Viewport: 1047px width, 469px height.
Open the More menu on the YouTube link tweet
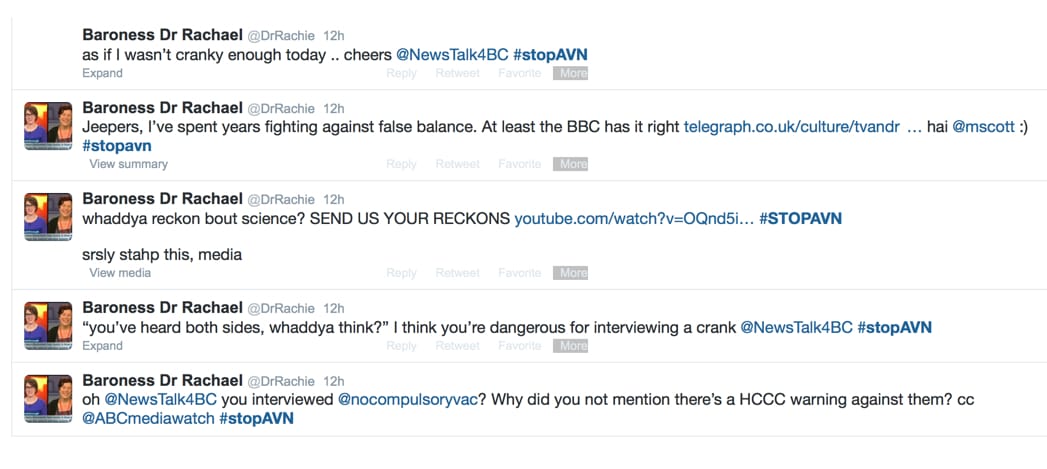click(573, 273)
